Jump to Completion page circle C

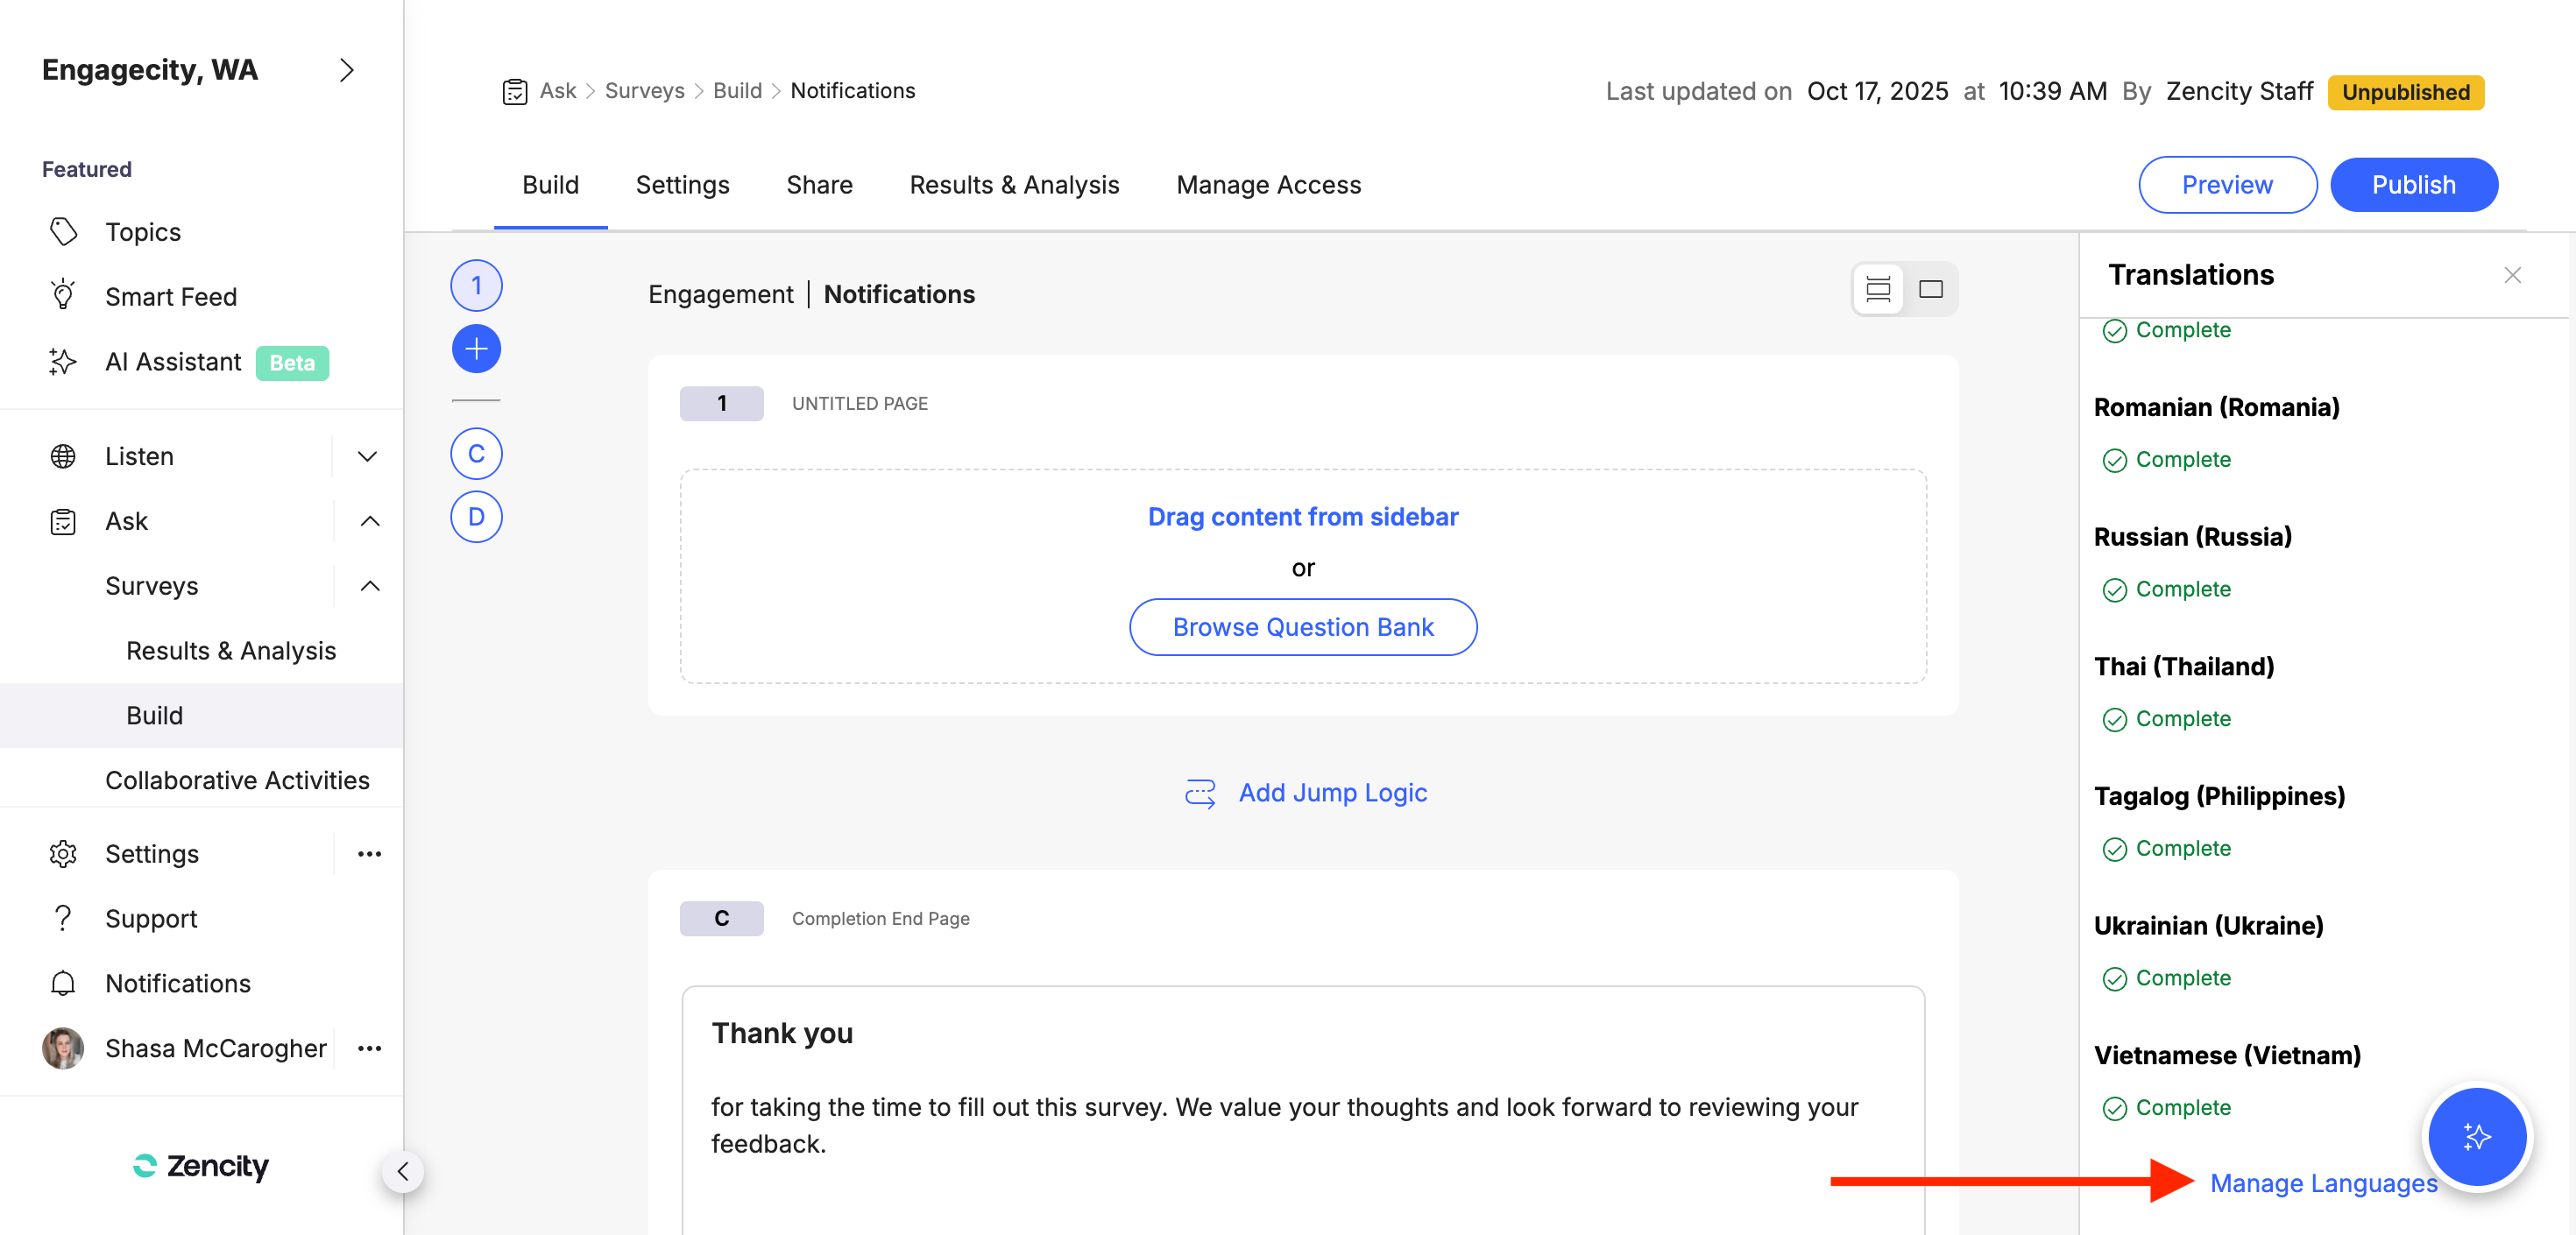click(476, 454)
